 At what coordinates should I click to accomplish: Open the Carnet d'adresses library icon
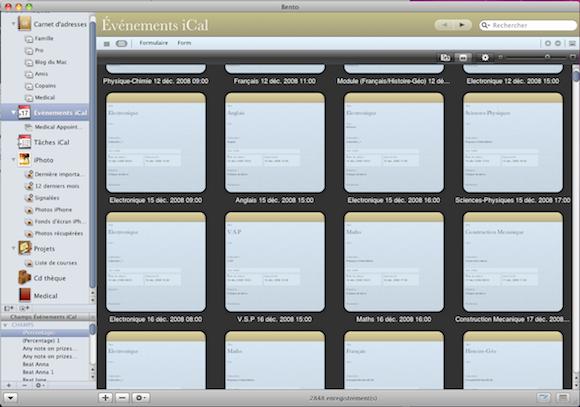[x=24, y=24]
